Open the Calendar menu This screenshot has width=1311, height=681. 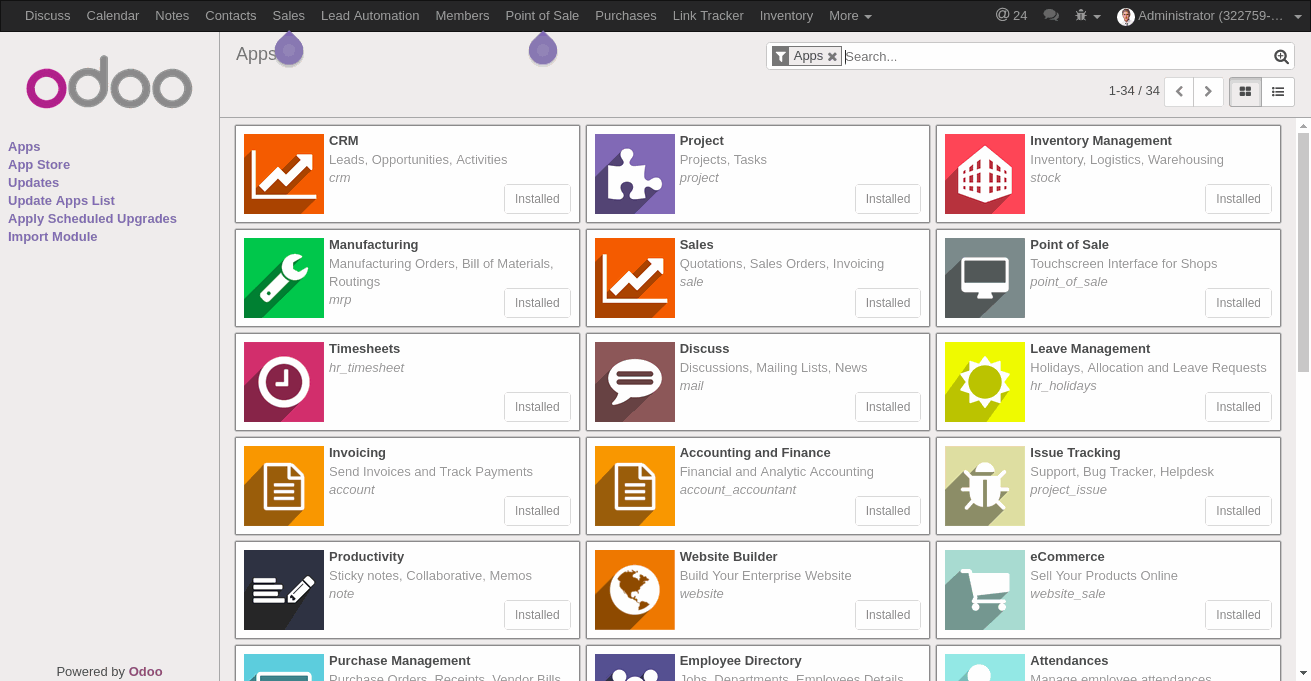click(x=113, y=16)
